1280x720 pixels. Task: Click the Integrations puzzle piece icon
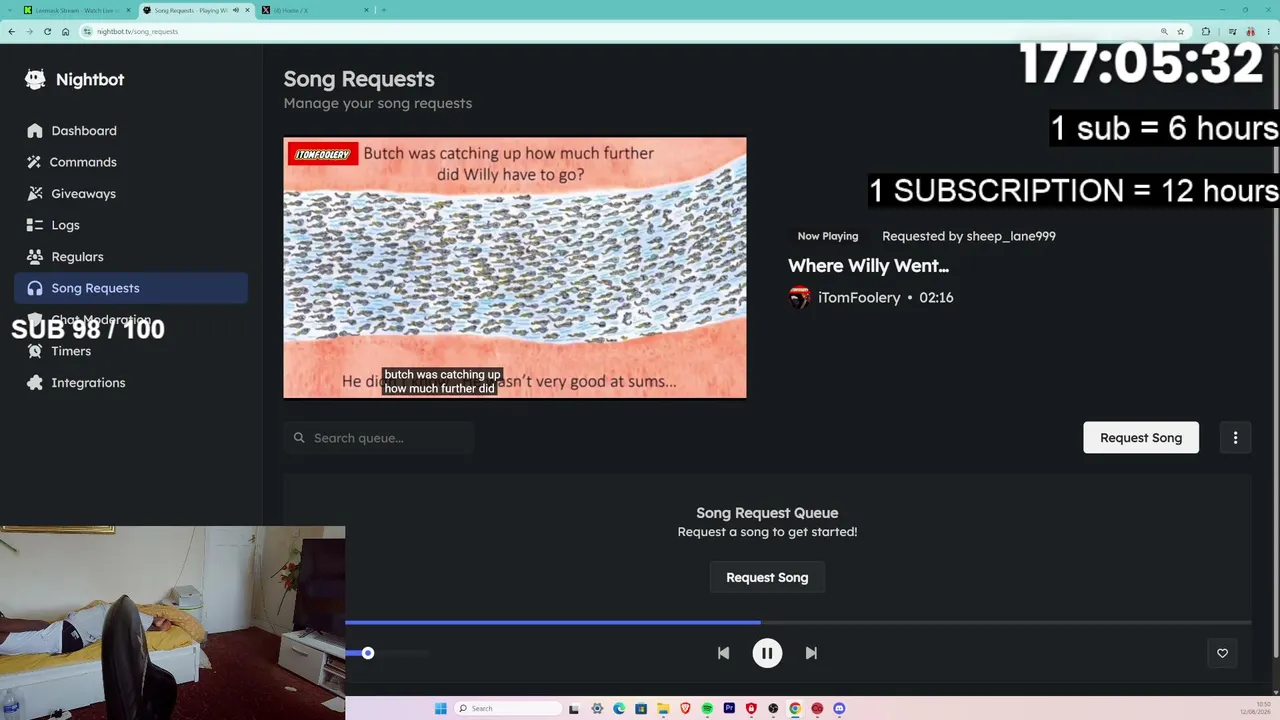point(35,383)
